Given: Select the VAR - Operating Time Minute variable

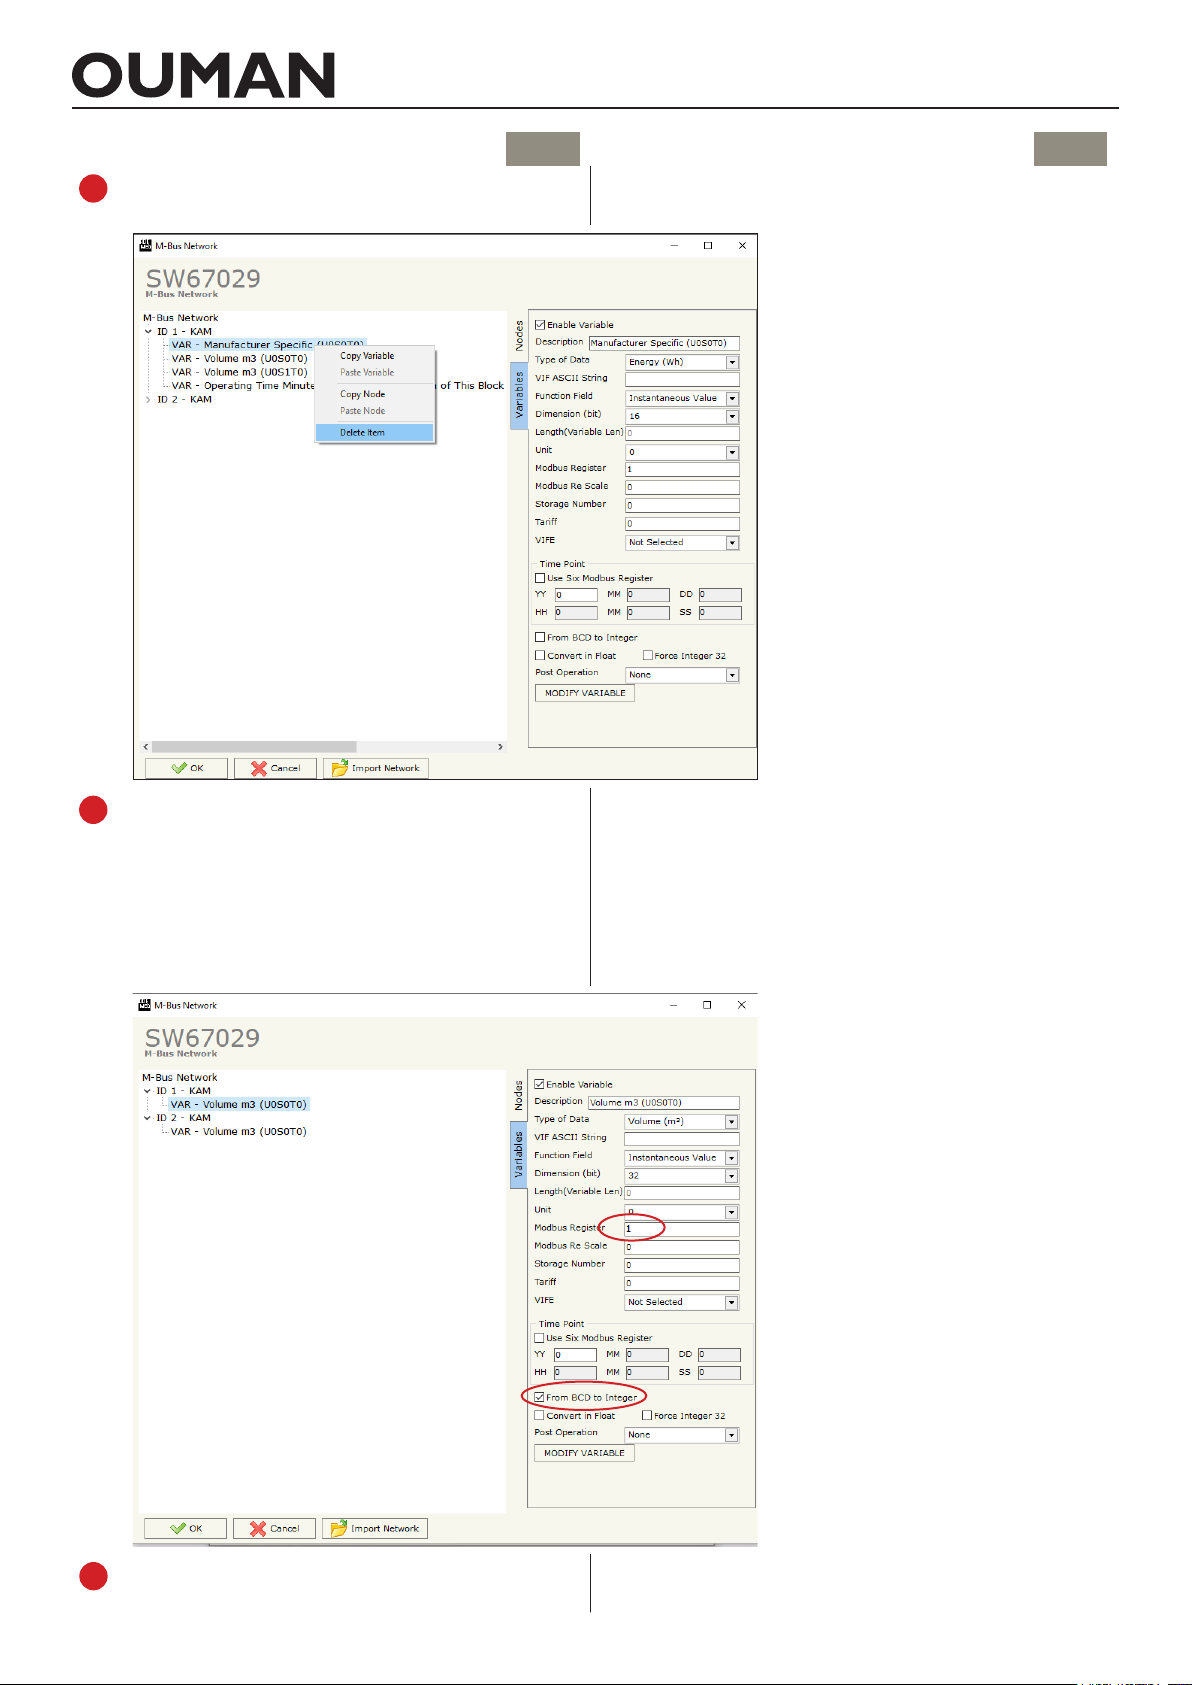Looking at the screenshot, I should (243, 386).
